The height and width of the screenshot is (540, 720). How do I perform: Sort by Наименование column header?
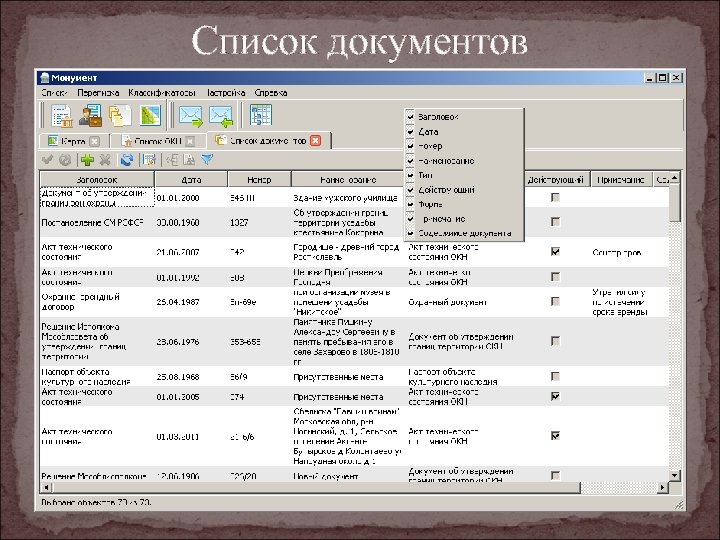point(348,180)
